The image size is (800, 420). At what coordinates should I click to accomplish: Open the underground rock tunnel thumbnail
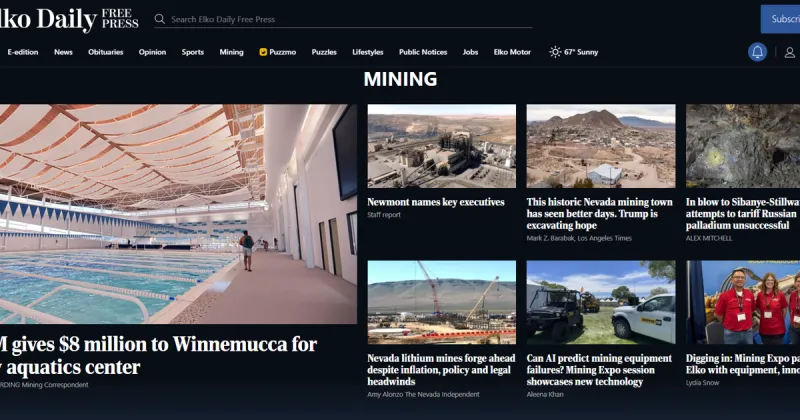pyautogui.click(x=743, y=146)
